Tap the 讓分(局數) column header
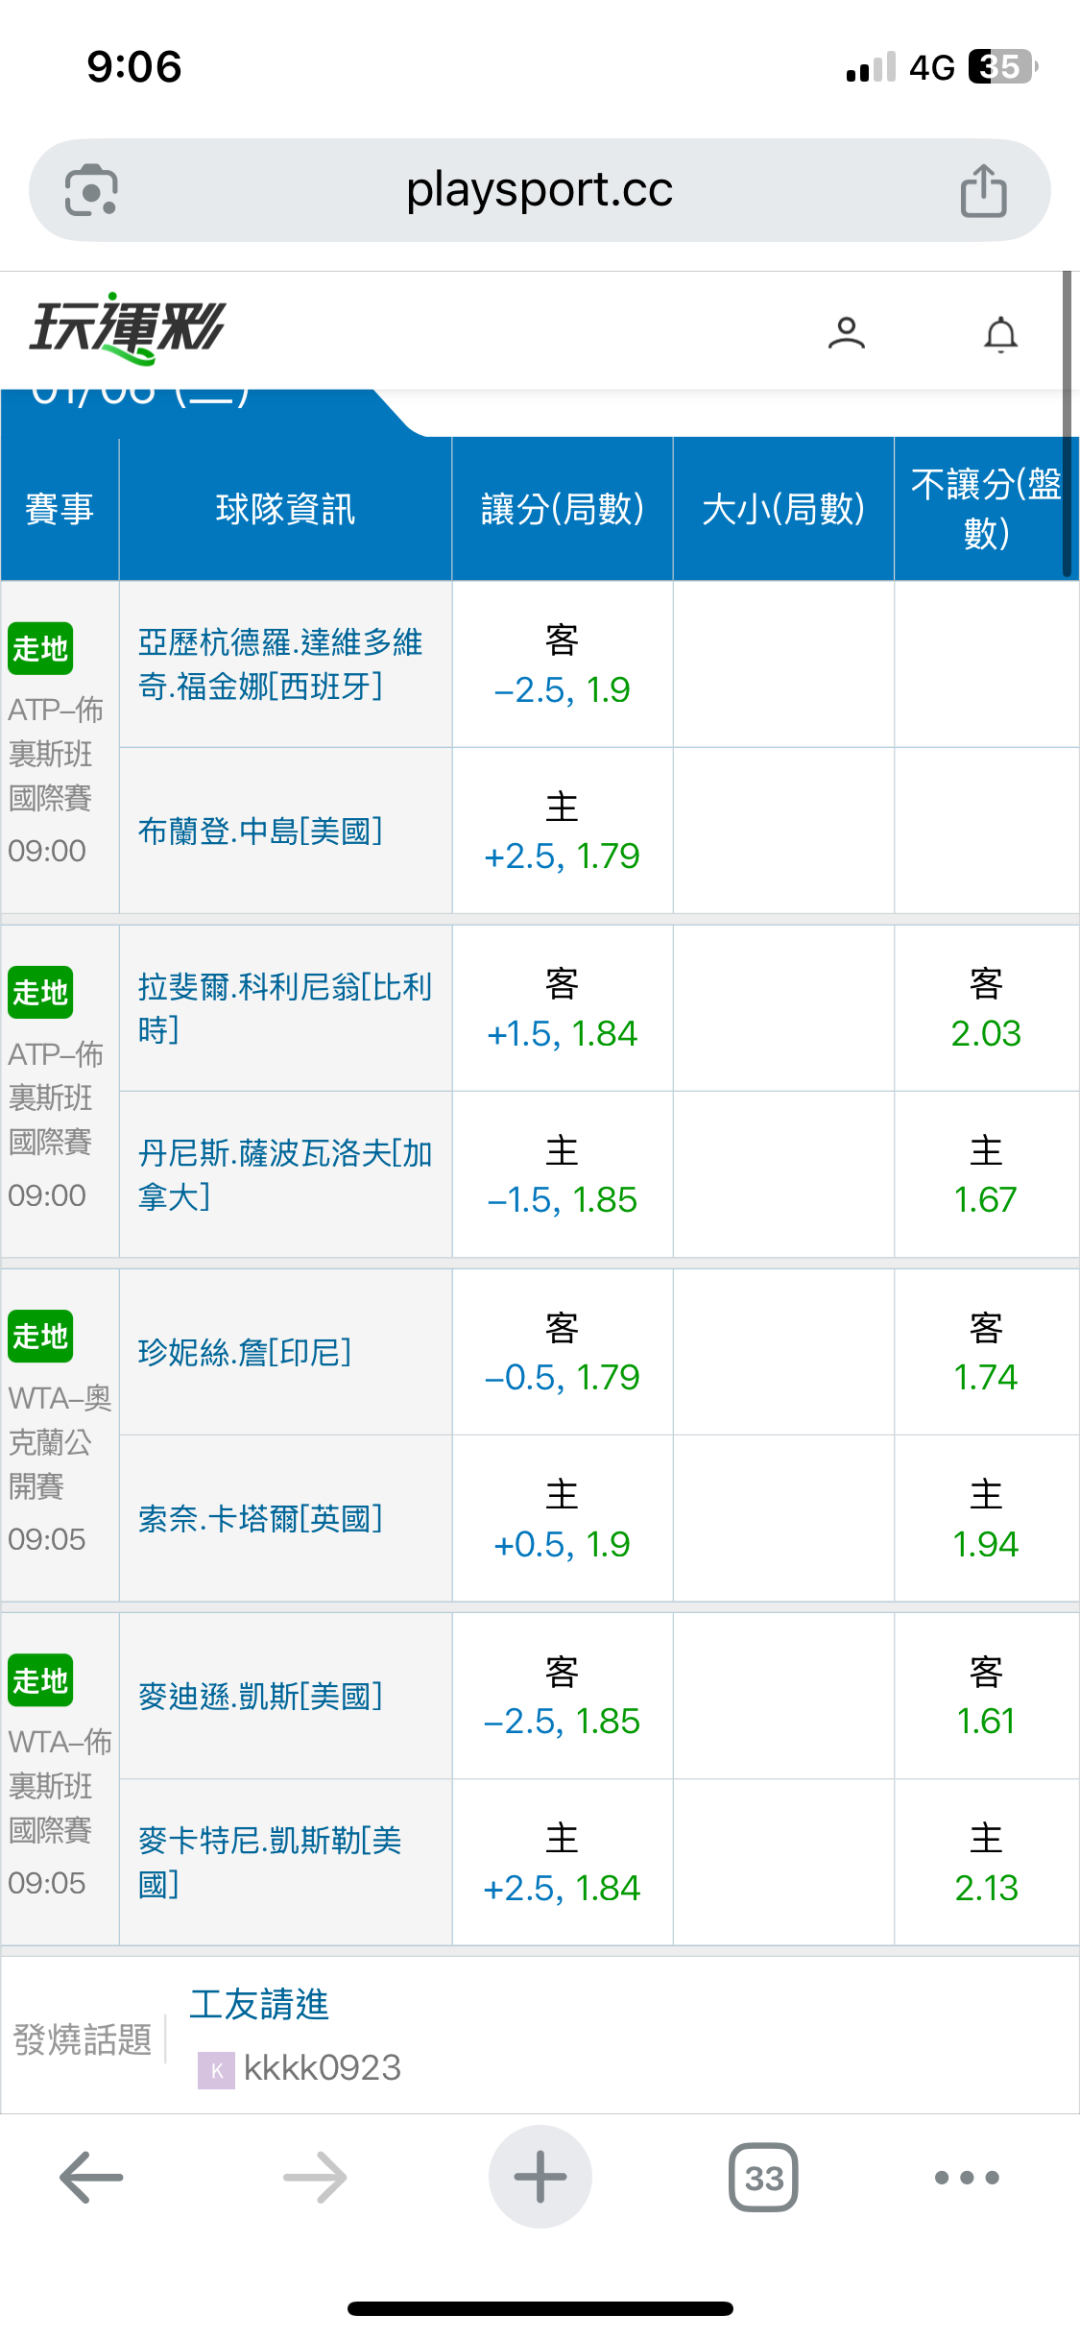 tap(562, 509)
